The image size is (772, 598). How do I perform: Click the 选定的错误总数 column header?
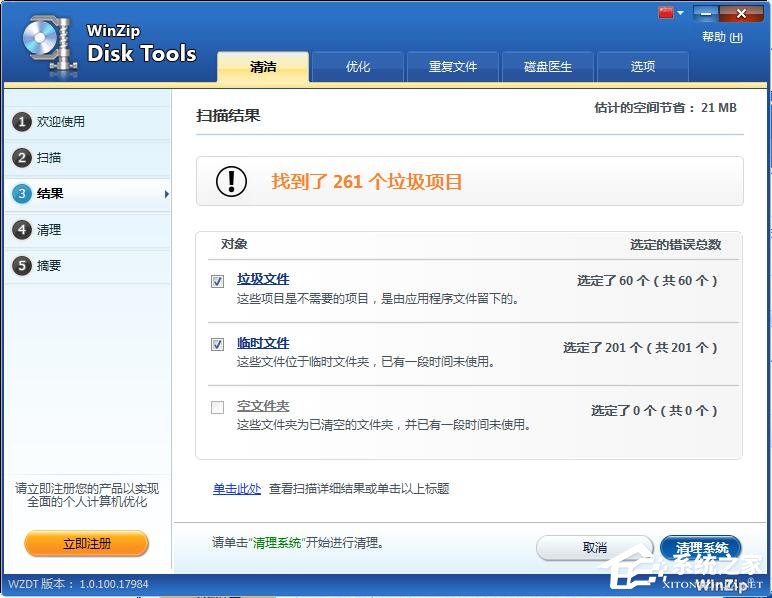(x=676, y=245)
